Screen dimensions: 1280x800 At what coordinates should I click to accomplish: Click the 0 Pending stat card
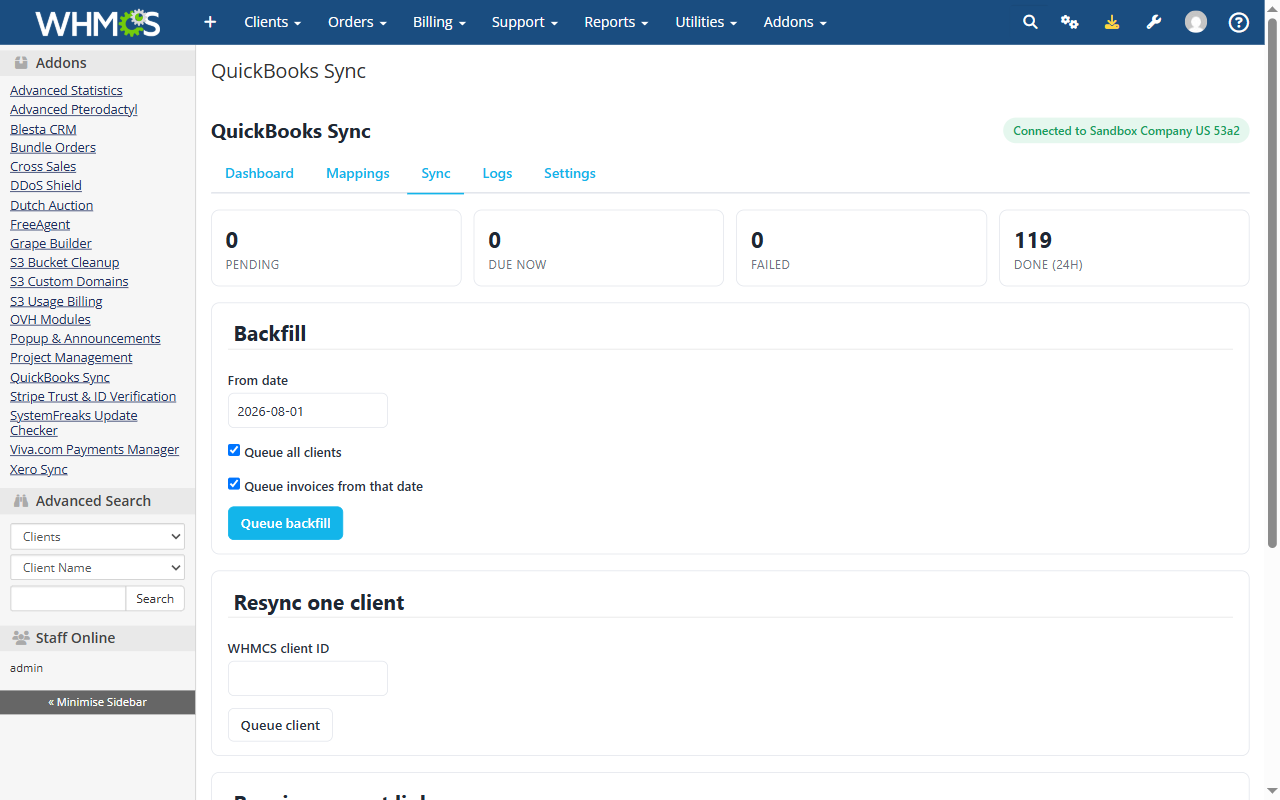click(336, 248)
